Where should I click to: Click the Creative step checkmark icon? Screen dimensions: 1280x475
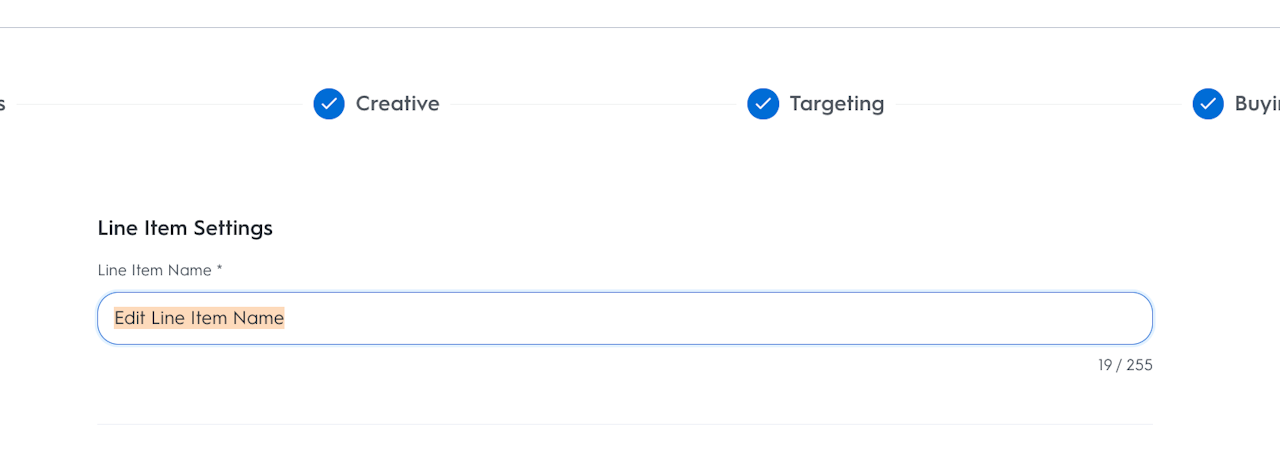coord(329,104)
